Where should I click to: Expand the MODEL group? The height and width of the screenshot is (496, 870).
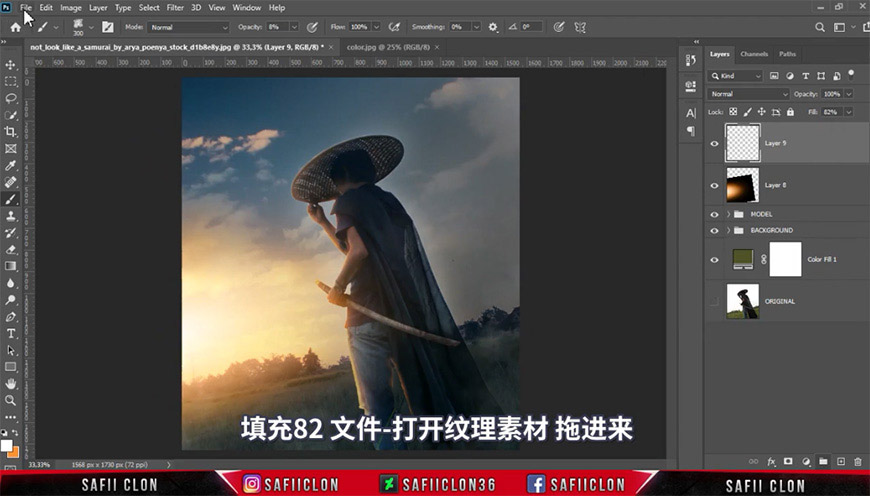click(729, 214)
